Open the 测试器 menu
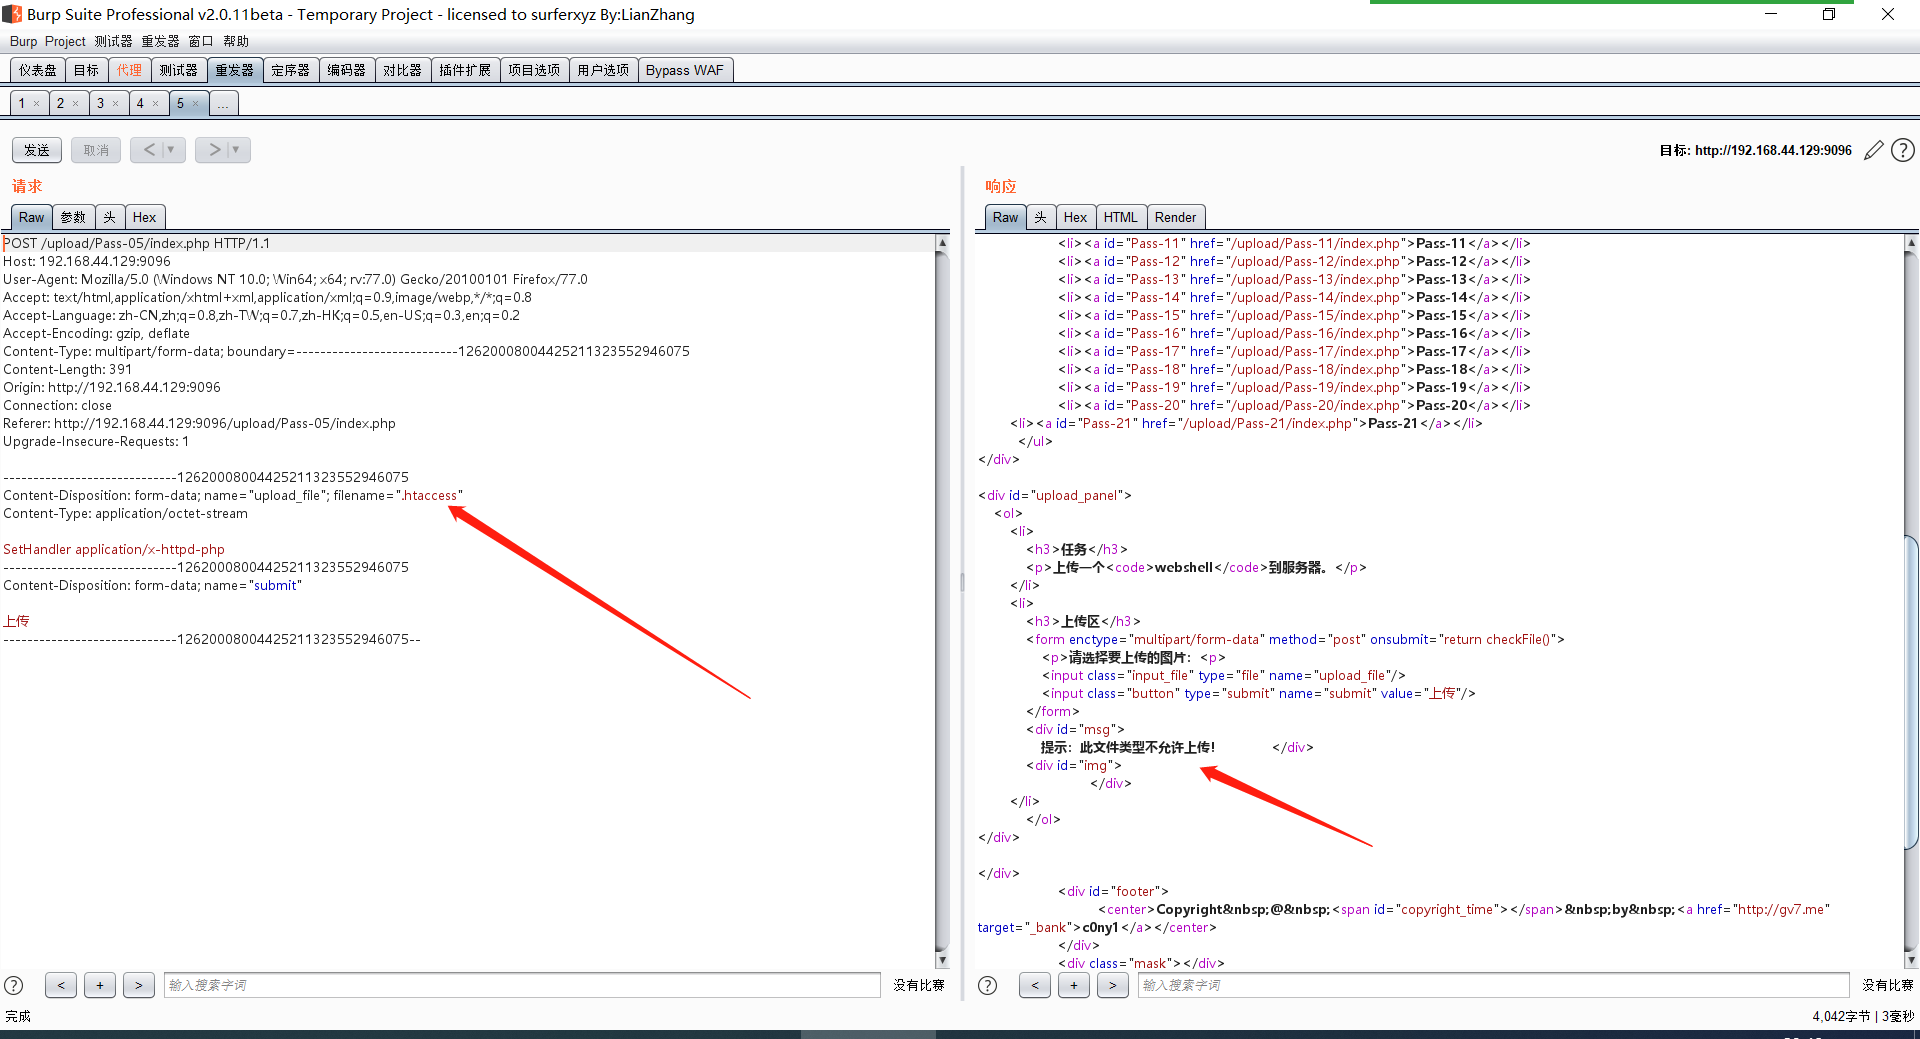Viewport: 1920px width, 1039px height. (113, 41)
